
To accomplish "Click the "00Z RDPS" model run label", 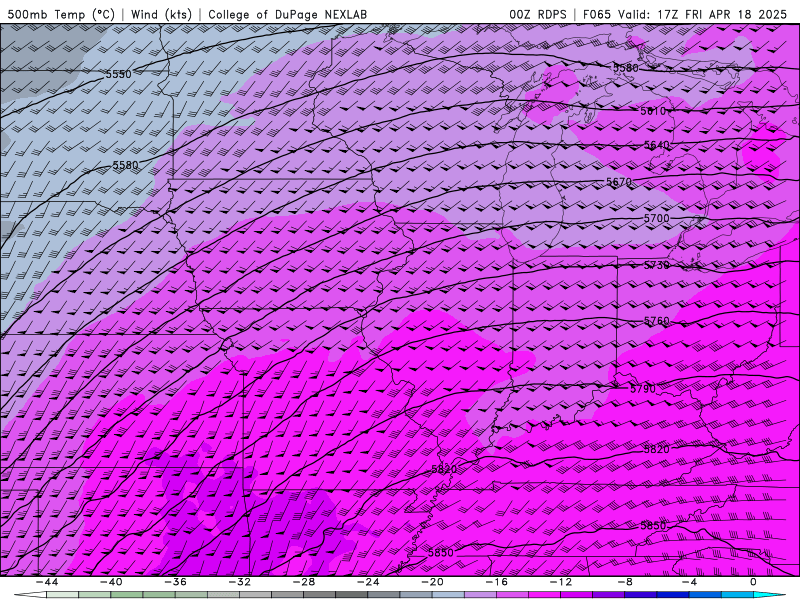I will coord(538,14).
